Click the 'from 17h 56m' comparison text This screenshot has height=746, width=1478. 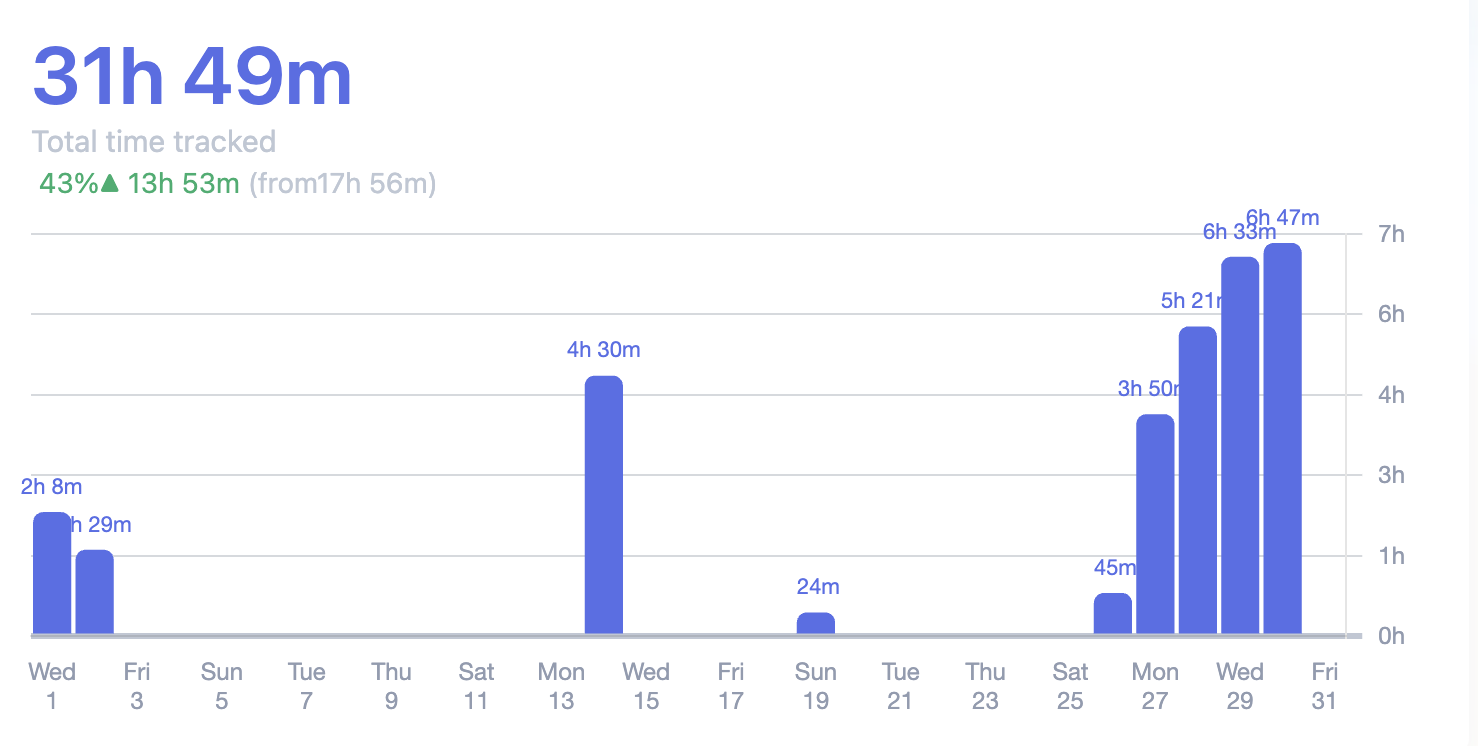(x=342, y=184)
